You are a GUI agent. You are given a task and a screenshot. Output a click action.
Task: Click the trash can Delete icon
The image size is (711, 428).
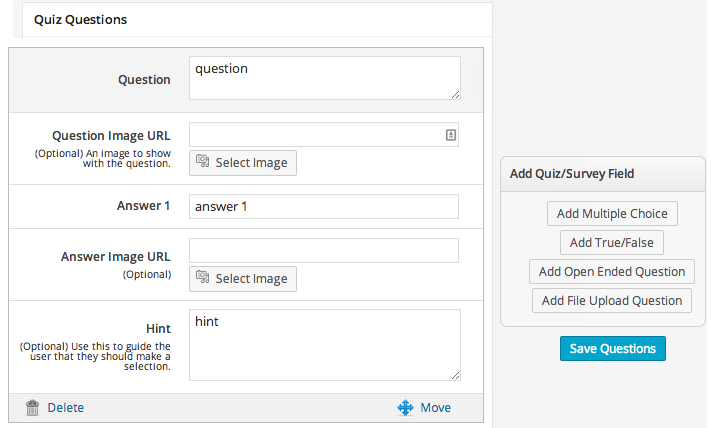pos(32,408)
